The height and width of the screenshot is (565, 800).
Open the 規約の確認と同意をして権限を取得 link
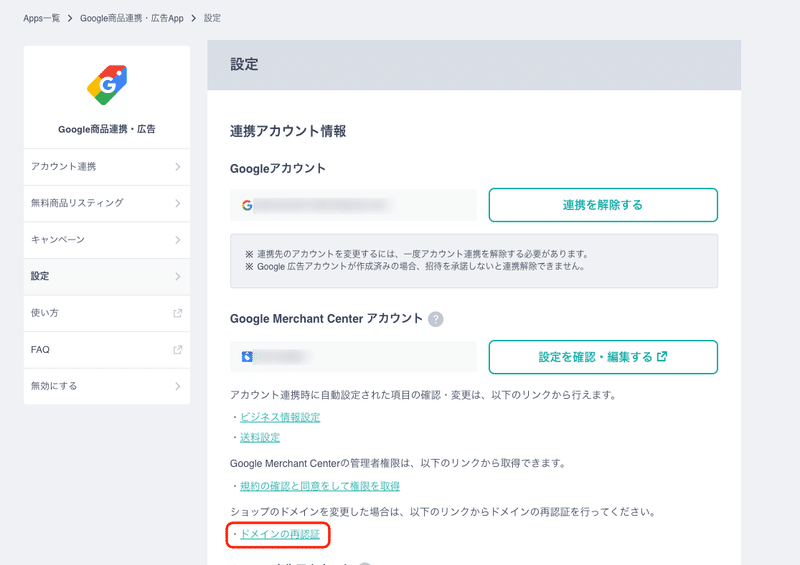coord(320,486)
